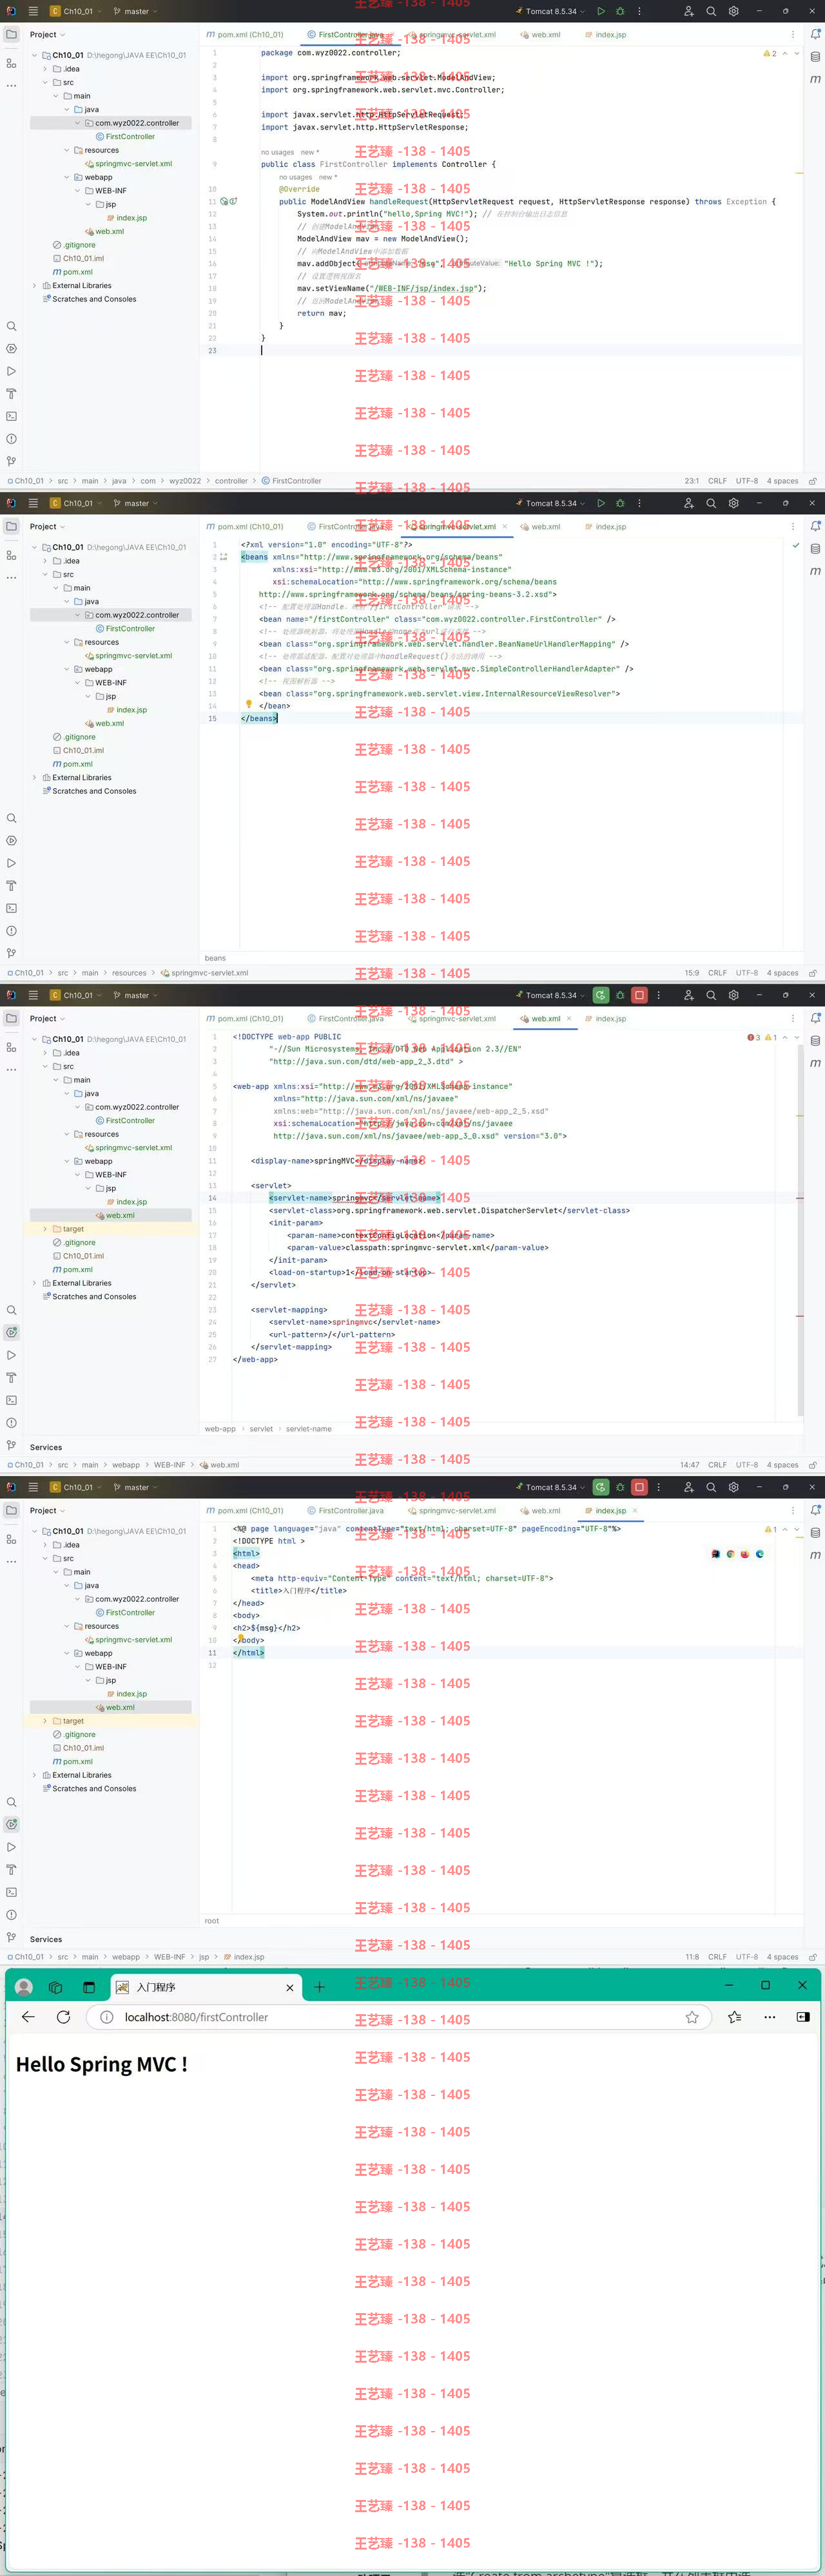Expand target folder in web.xml window tree
The width and height of the screenshot is (825, 2576).
pyautogui.click(x=45, y=1229)
